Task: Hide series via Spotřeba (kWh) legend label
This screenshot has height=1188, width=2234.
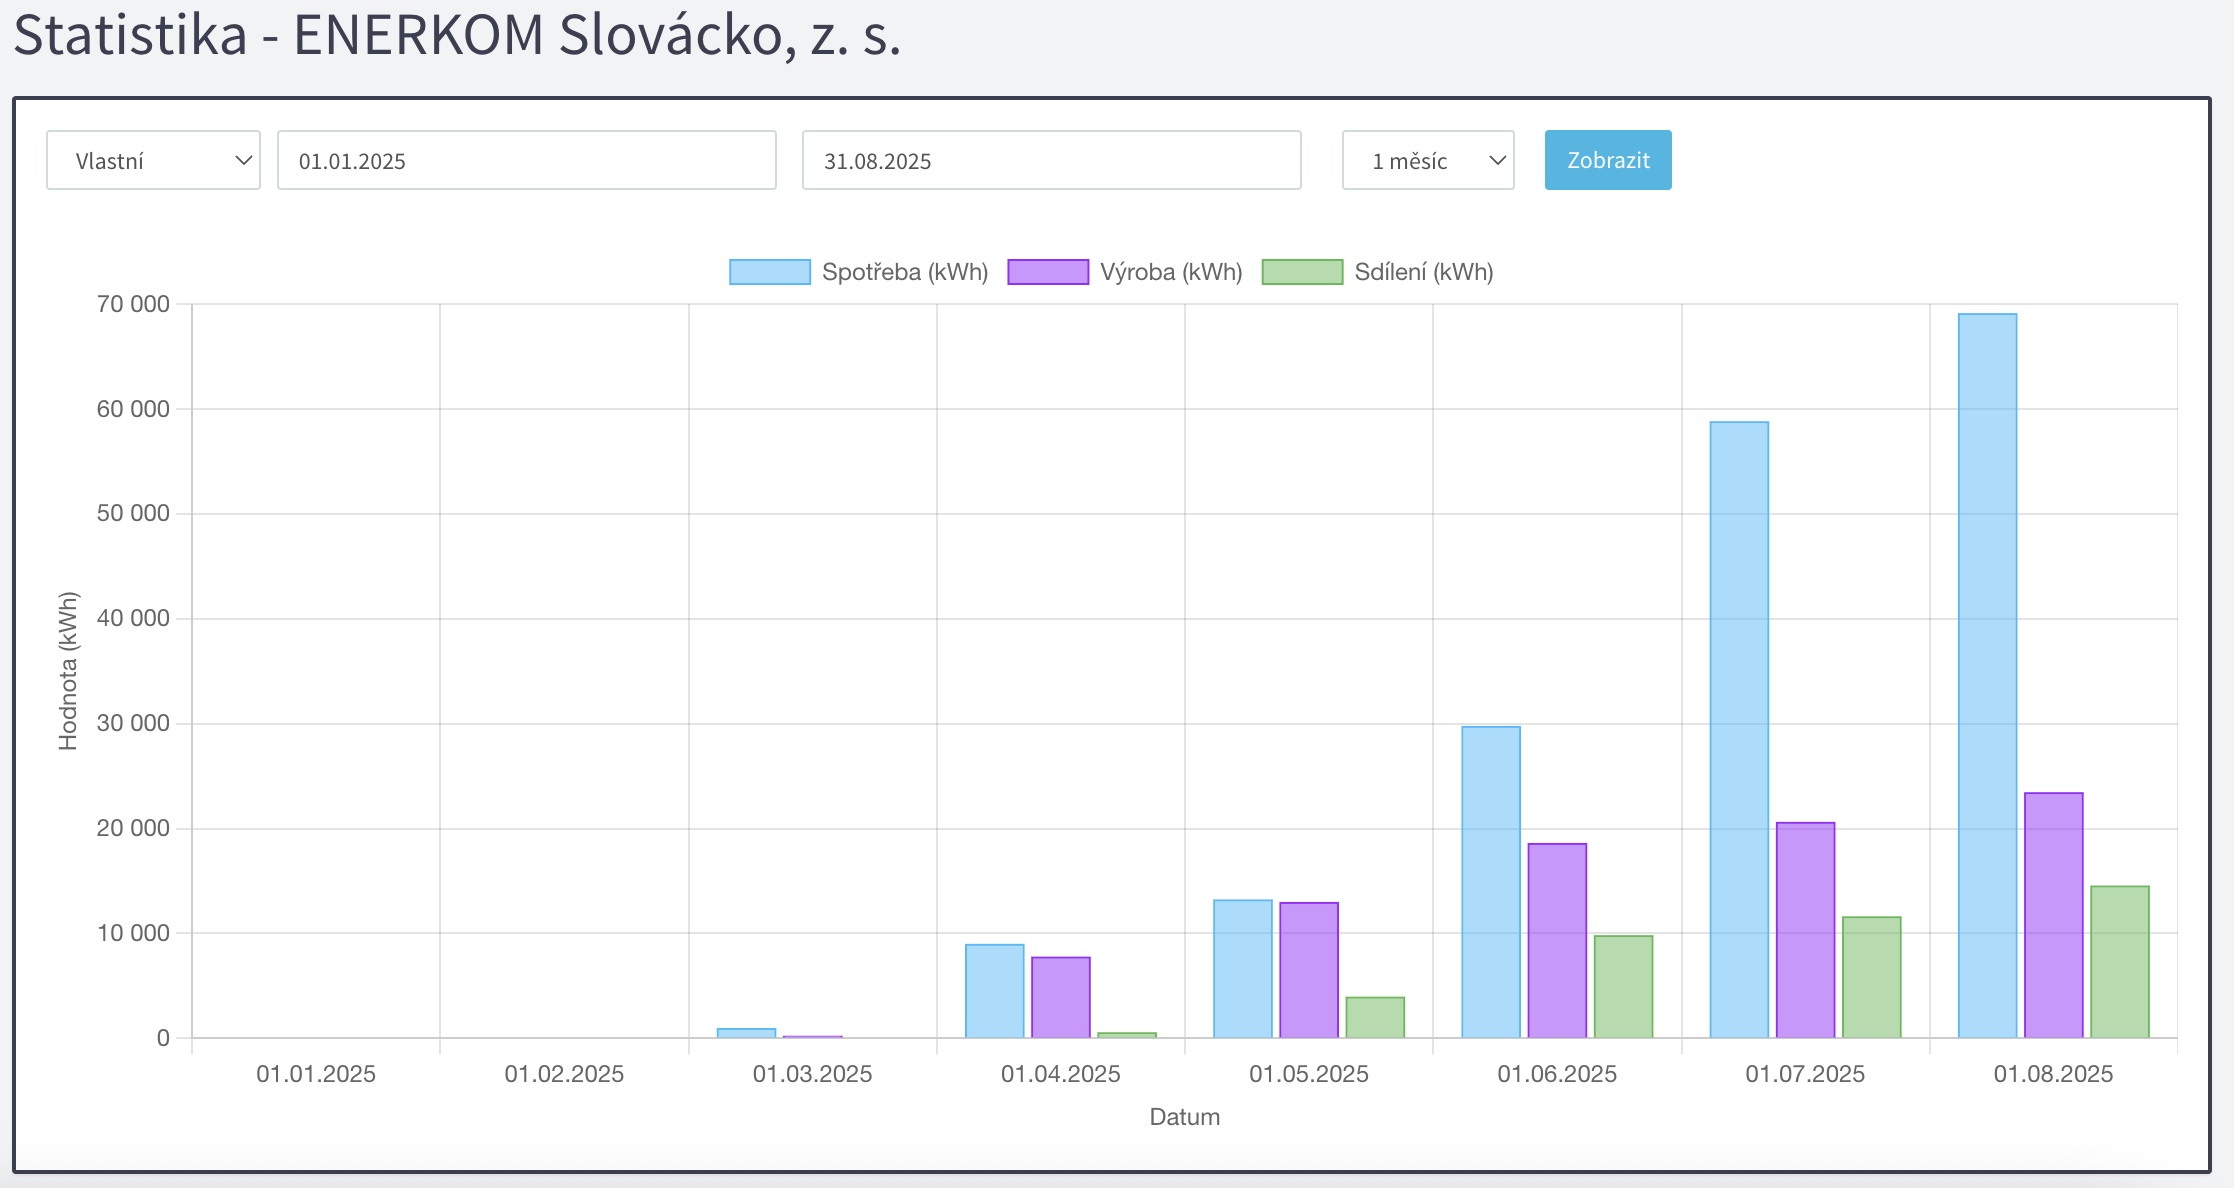Action: (x=904, y=272)
